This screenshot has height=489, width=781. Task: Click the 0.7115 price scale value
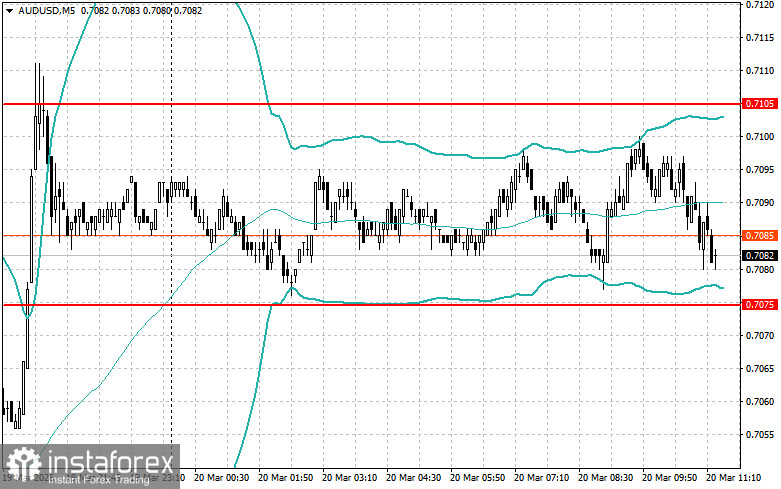coord(760,37)
